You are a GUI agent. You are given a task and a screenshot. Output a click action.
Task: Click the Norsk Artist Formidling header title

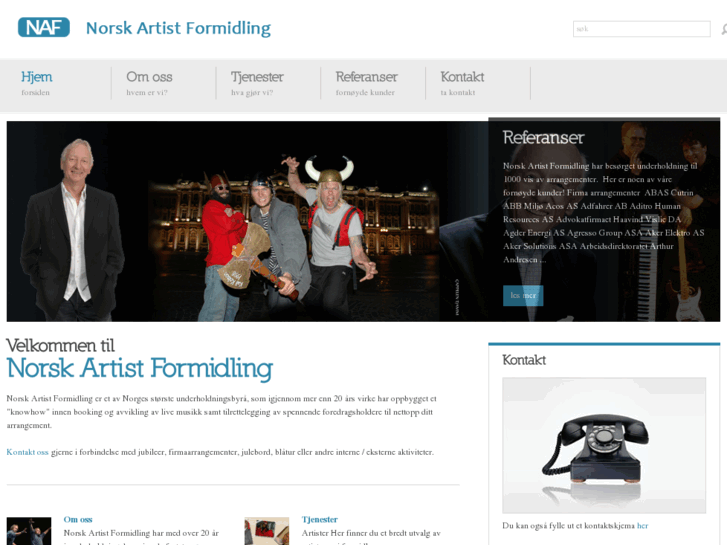pos(179,28)
